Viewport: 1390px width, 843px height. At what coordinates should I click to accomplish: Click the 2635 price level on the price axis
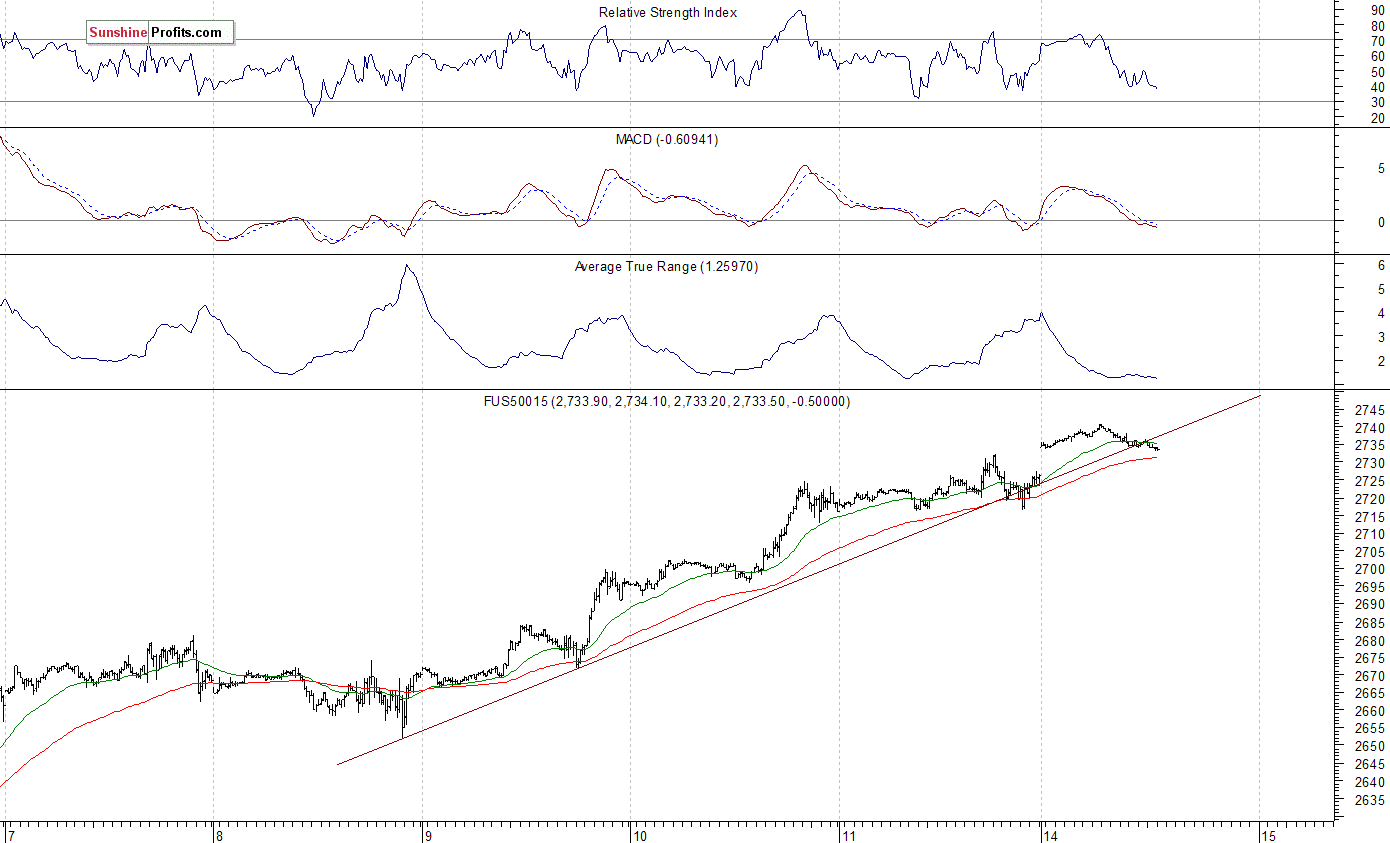pos(1371,801)
